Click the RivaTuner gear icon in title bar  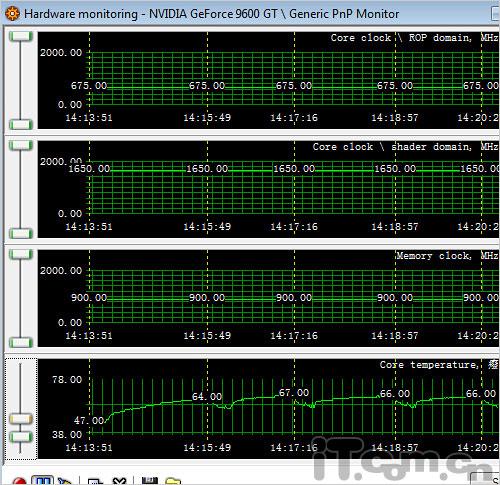12,14
